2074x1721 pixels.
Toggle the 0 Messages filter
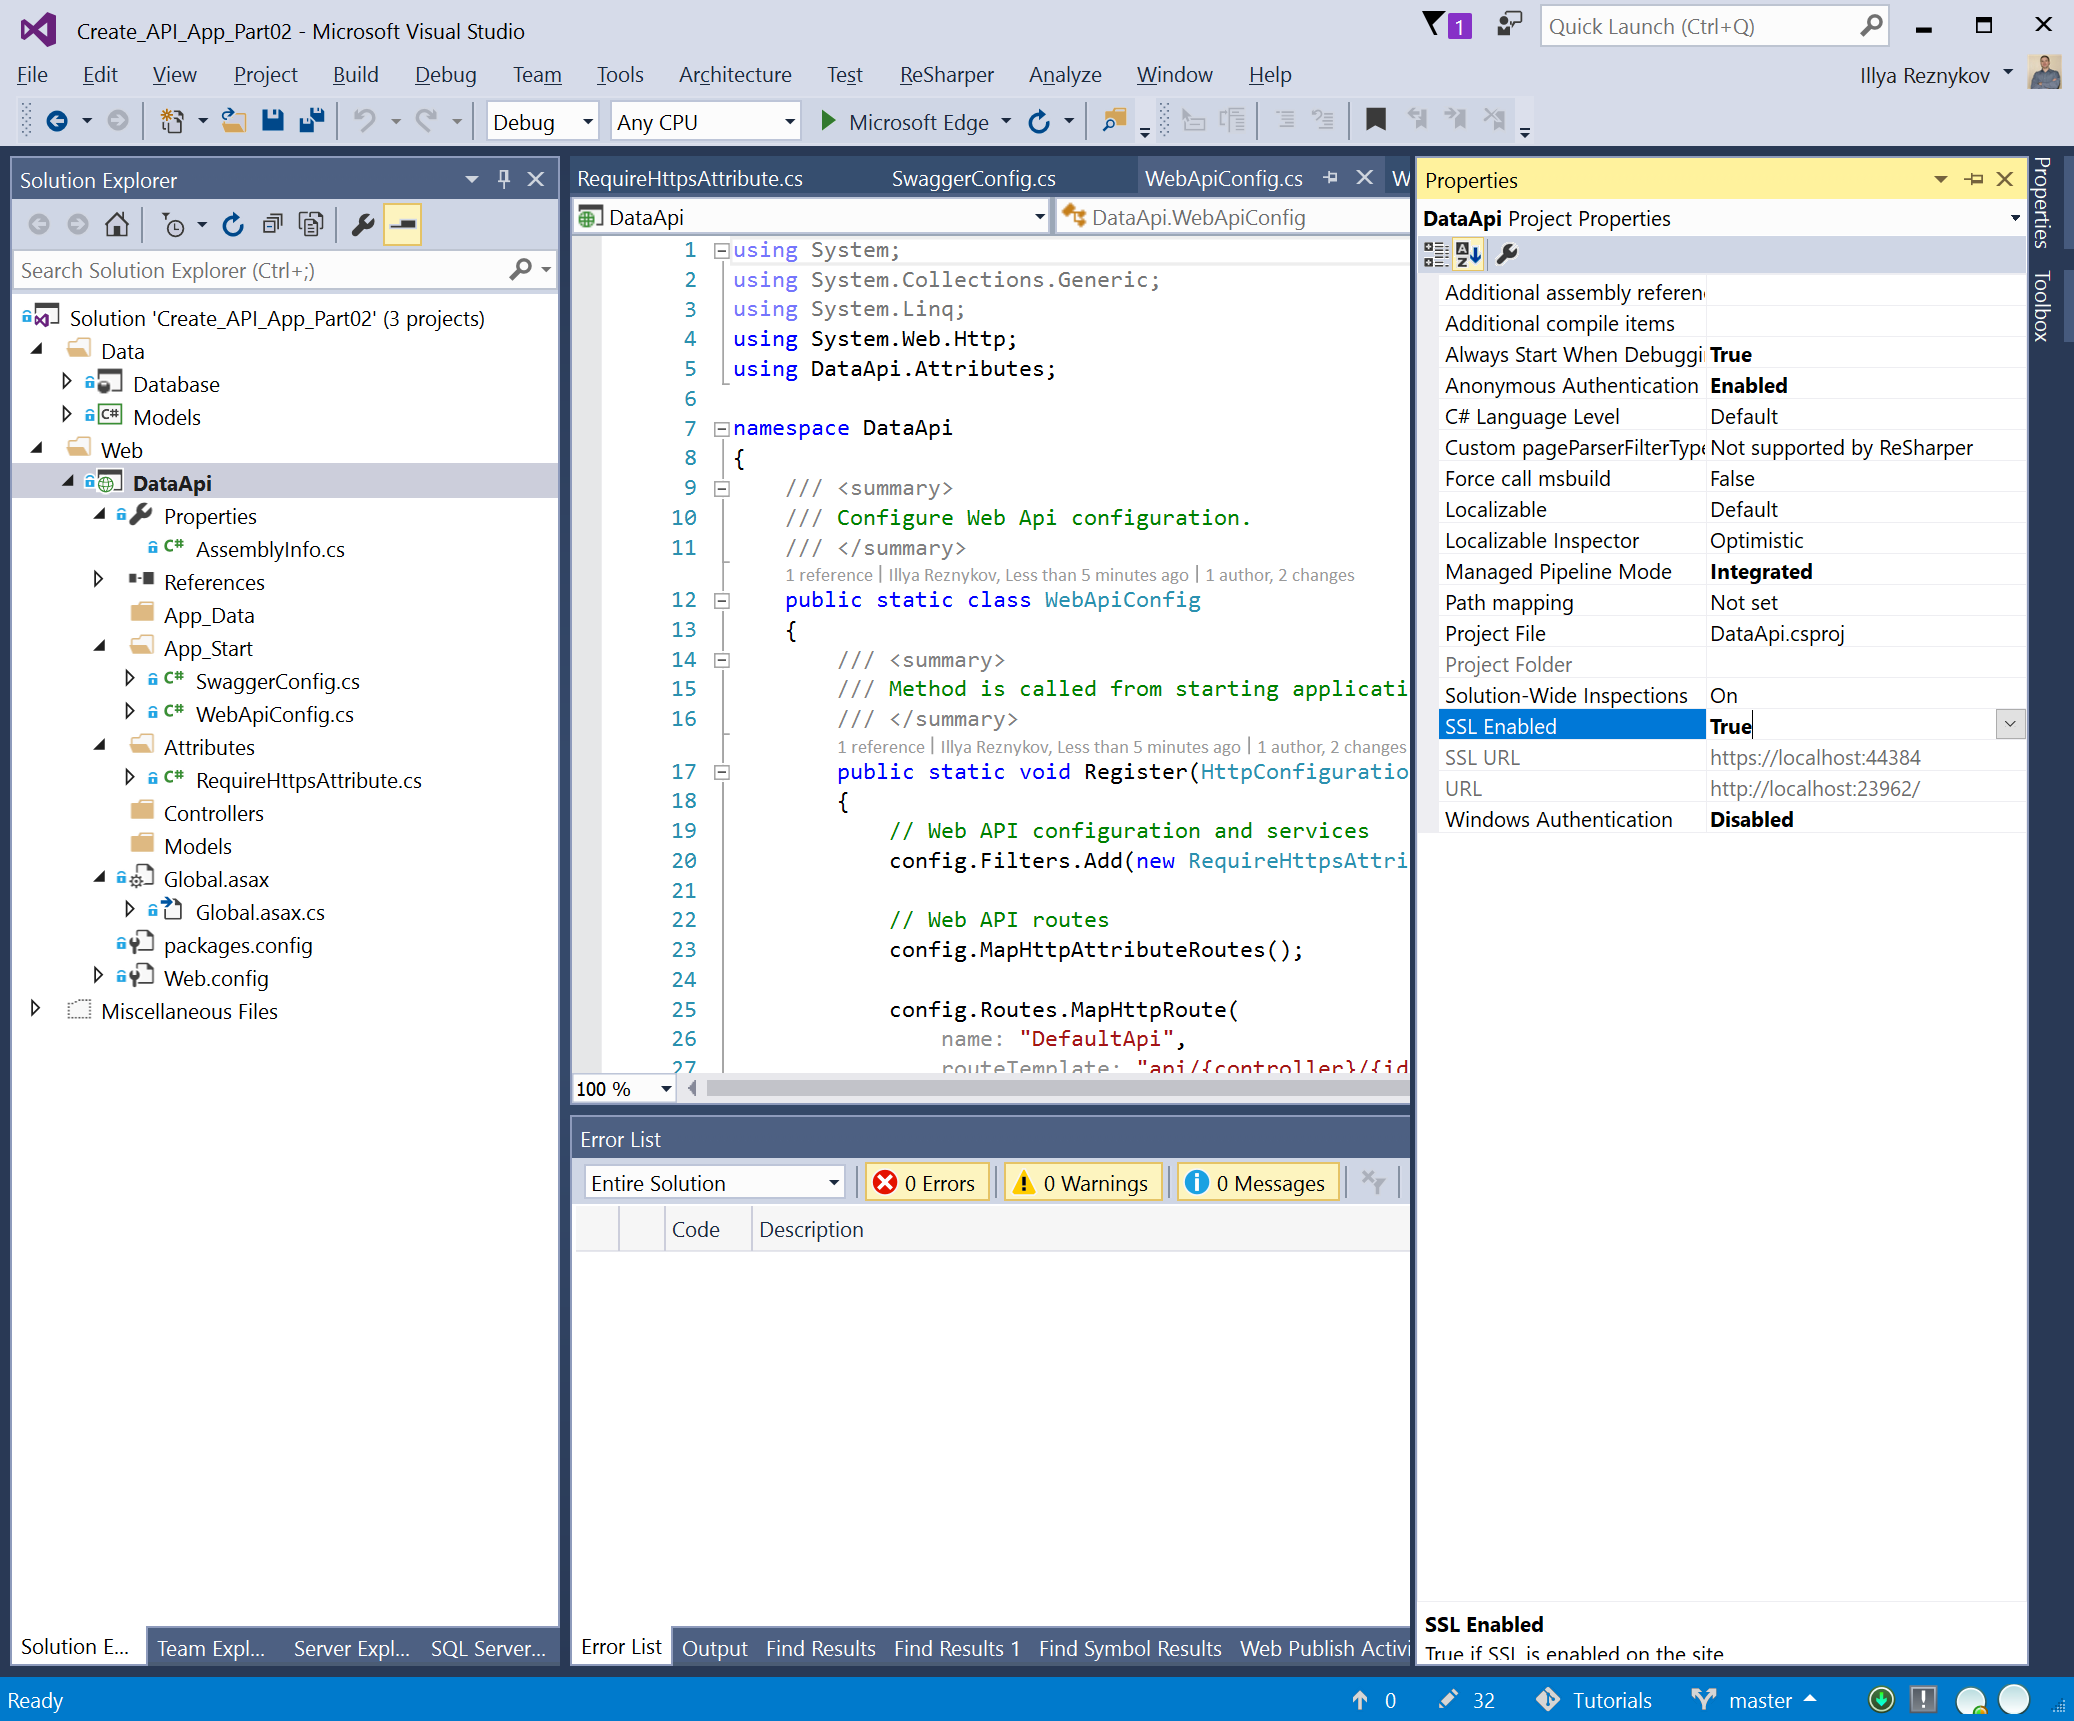click(1257, 1183)
